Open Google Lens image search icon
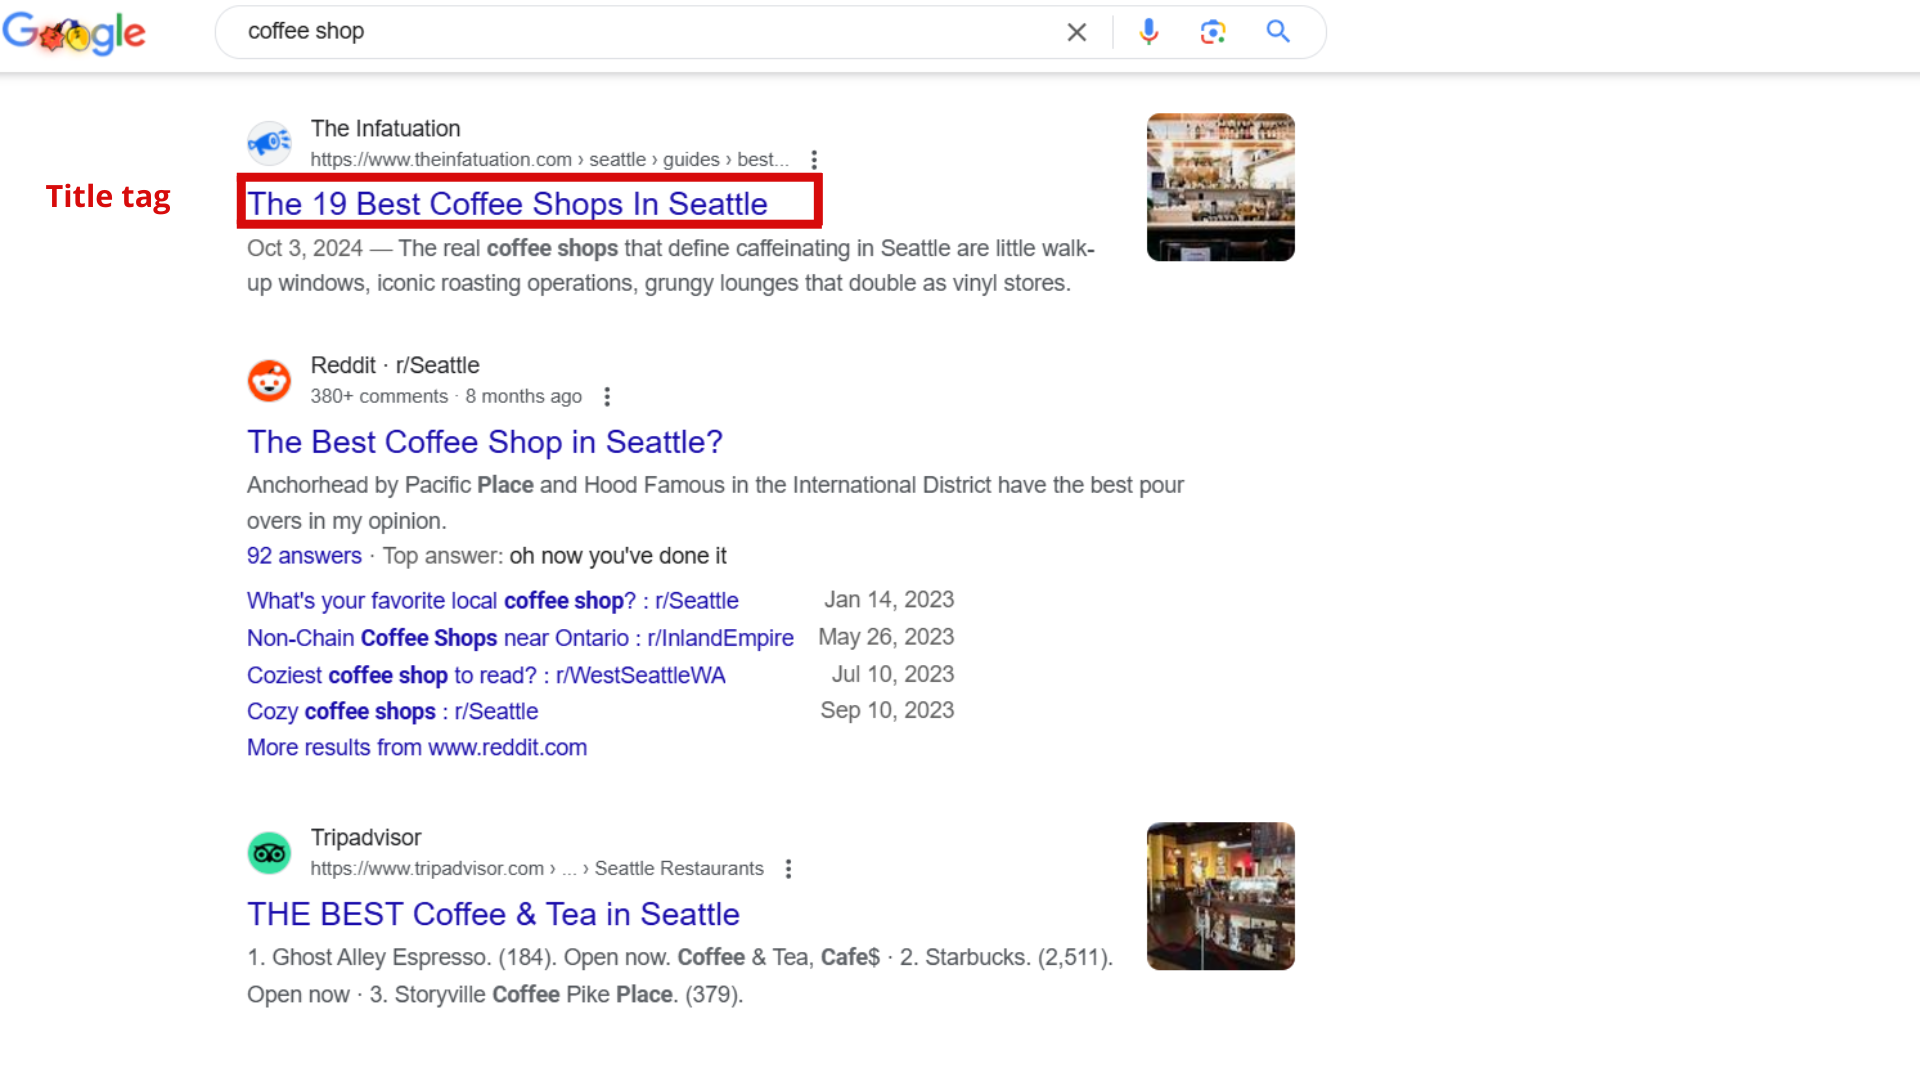The image size is (1920, 1080). 1212,32
